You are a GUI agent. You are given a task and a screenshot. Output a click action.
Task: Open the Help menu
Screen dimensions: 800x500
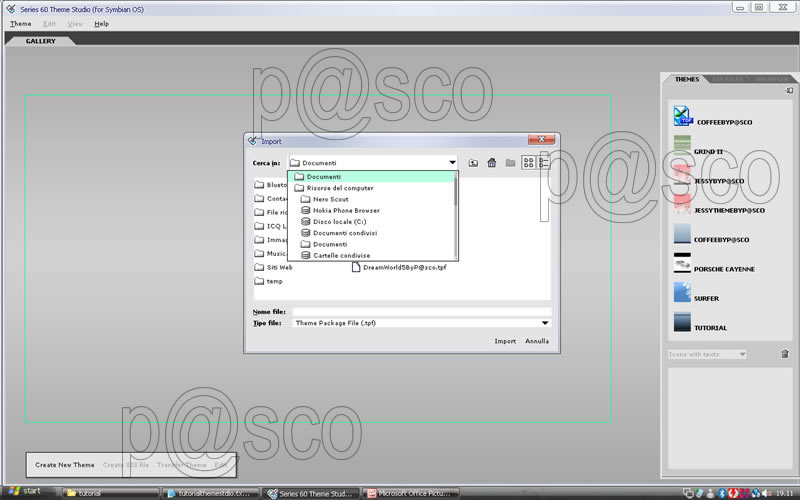(x=102, y=23)
